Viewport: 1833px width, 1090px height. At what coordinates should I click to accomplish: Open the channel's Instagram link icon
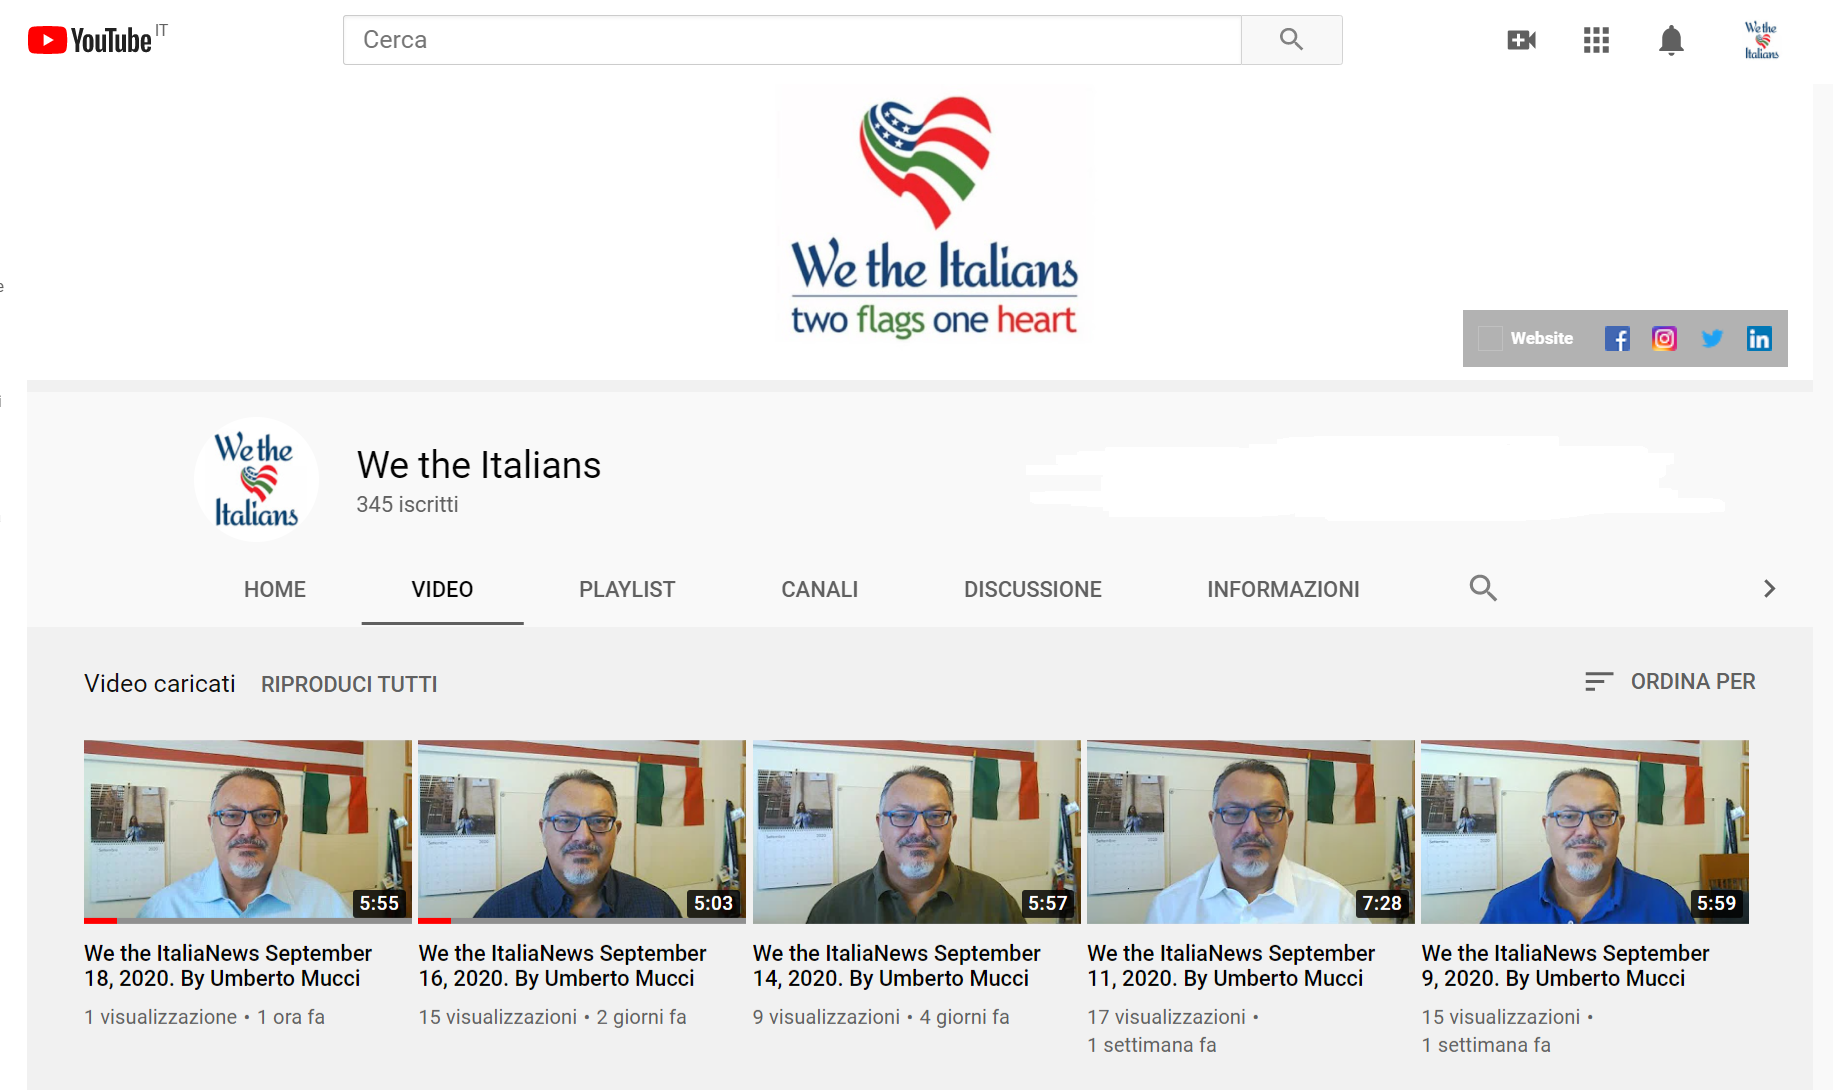pyautogui.click(x=1664, y=339)
